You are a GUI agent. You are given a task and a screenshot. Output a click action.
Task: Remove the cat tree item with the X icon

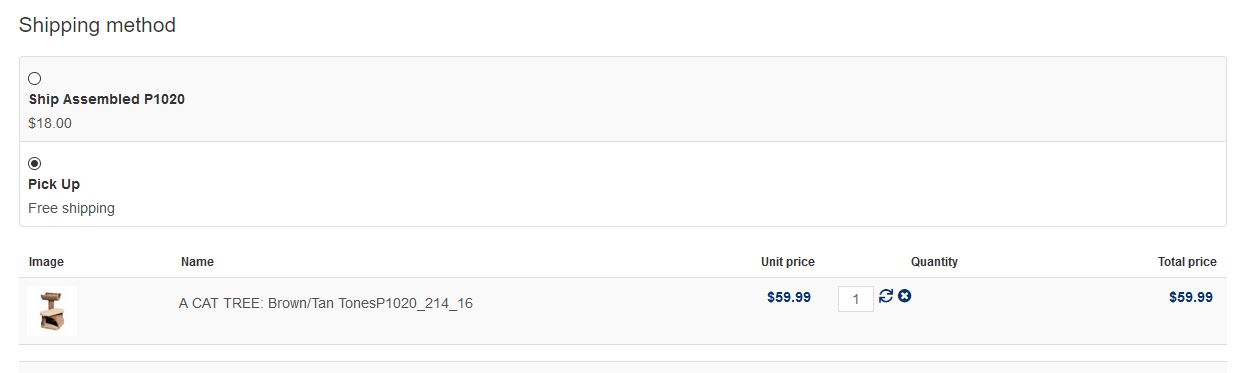[x=904, y=296]
